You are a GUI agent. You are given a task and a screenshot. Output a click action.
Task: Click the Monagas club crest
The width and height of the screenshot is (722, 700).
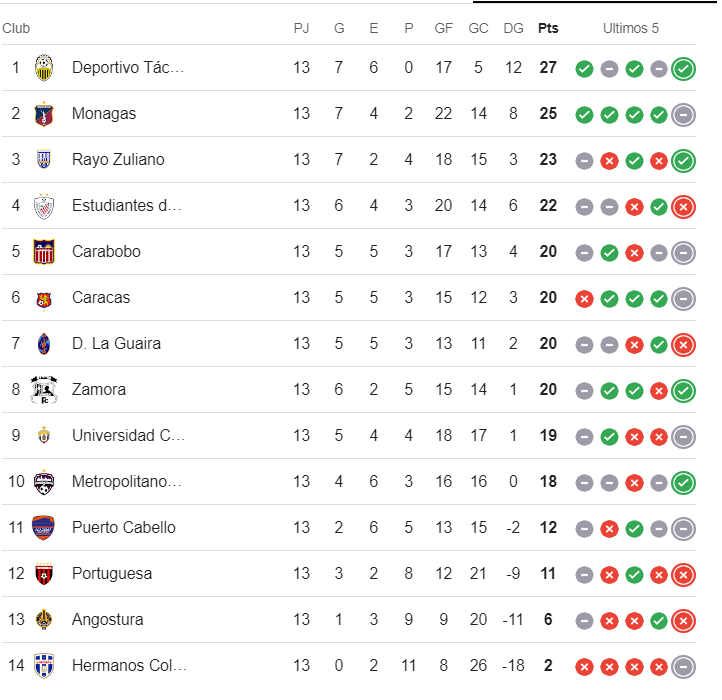(x=43, y=114)
